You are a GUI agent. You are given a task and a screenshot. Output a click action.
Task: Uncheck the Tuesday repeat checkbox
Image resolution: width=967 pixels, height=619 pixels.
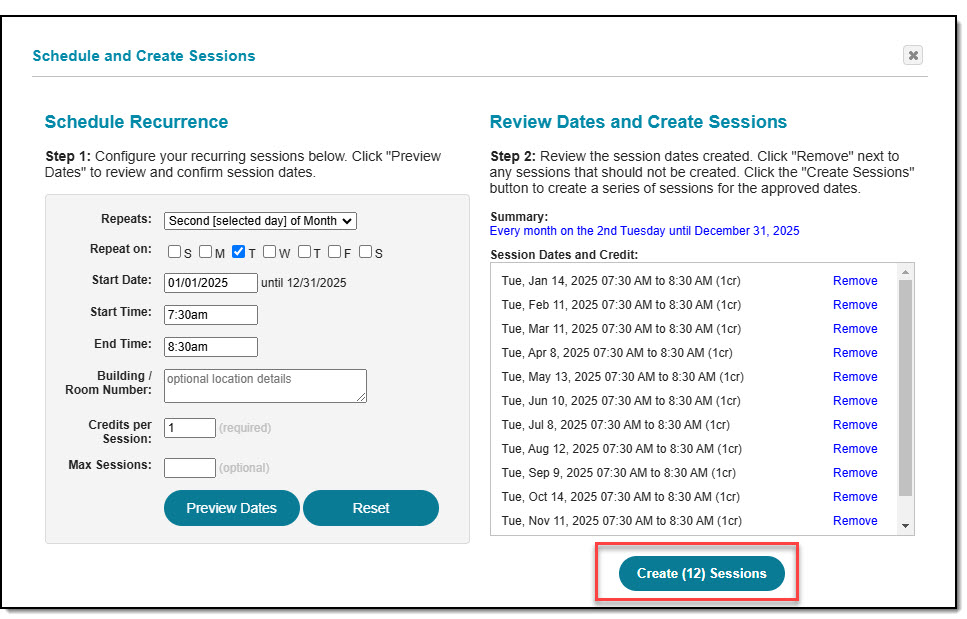239,252
